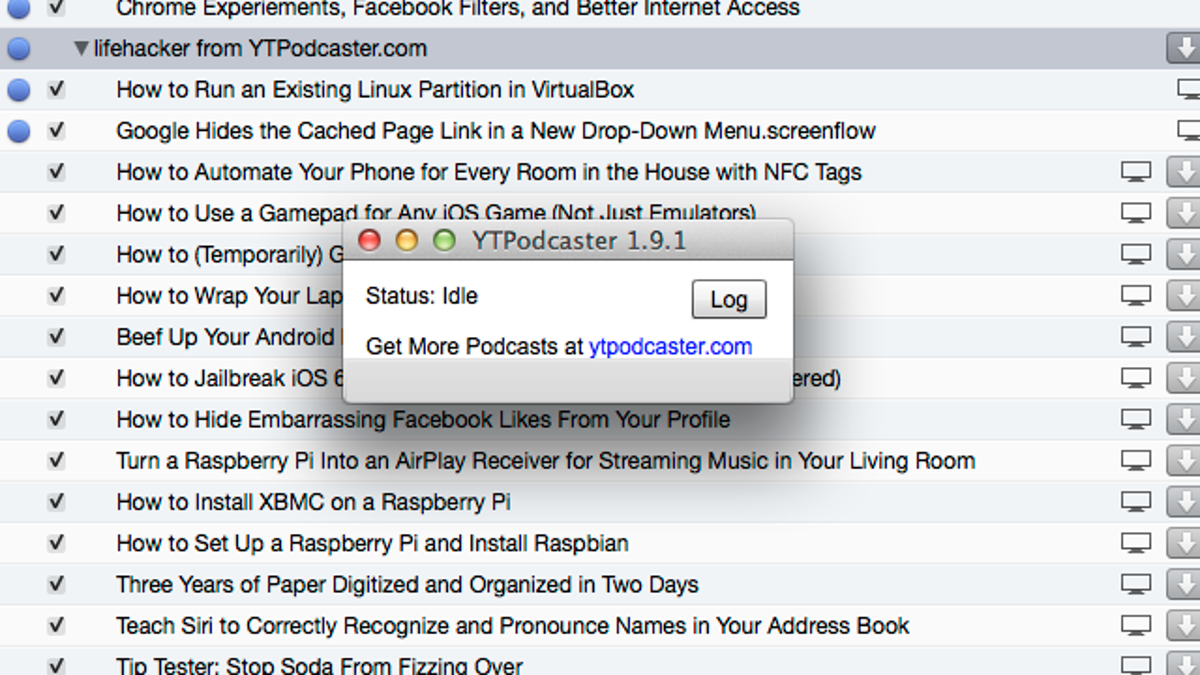
Task: Download the Automate Your Phone NFC Tags episode
Action: pos(1183,172)
